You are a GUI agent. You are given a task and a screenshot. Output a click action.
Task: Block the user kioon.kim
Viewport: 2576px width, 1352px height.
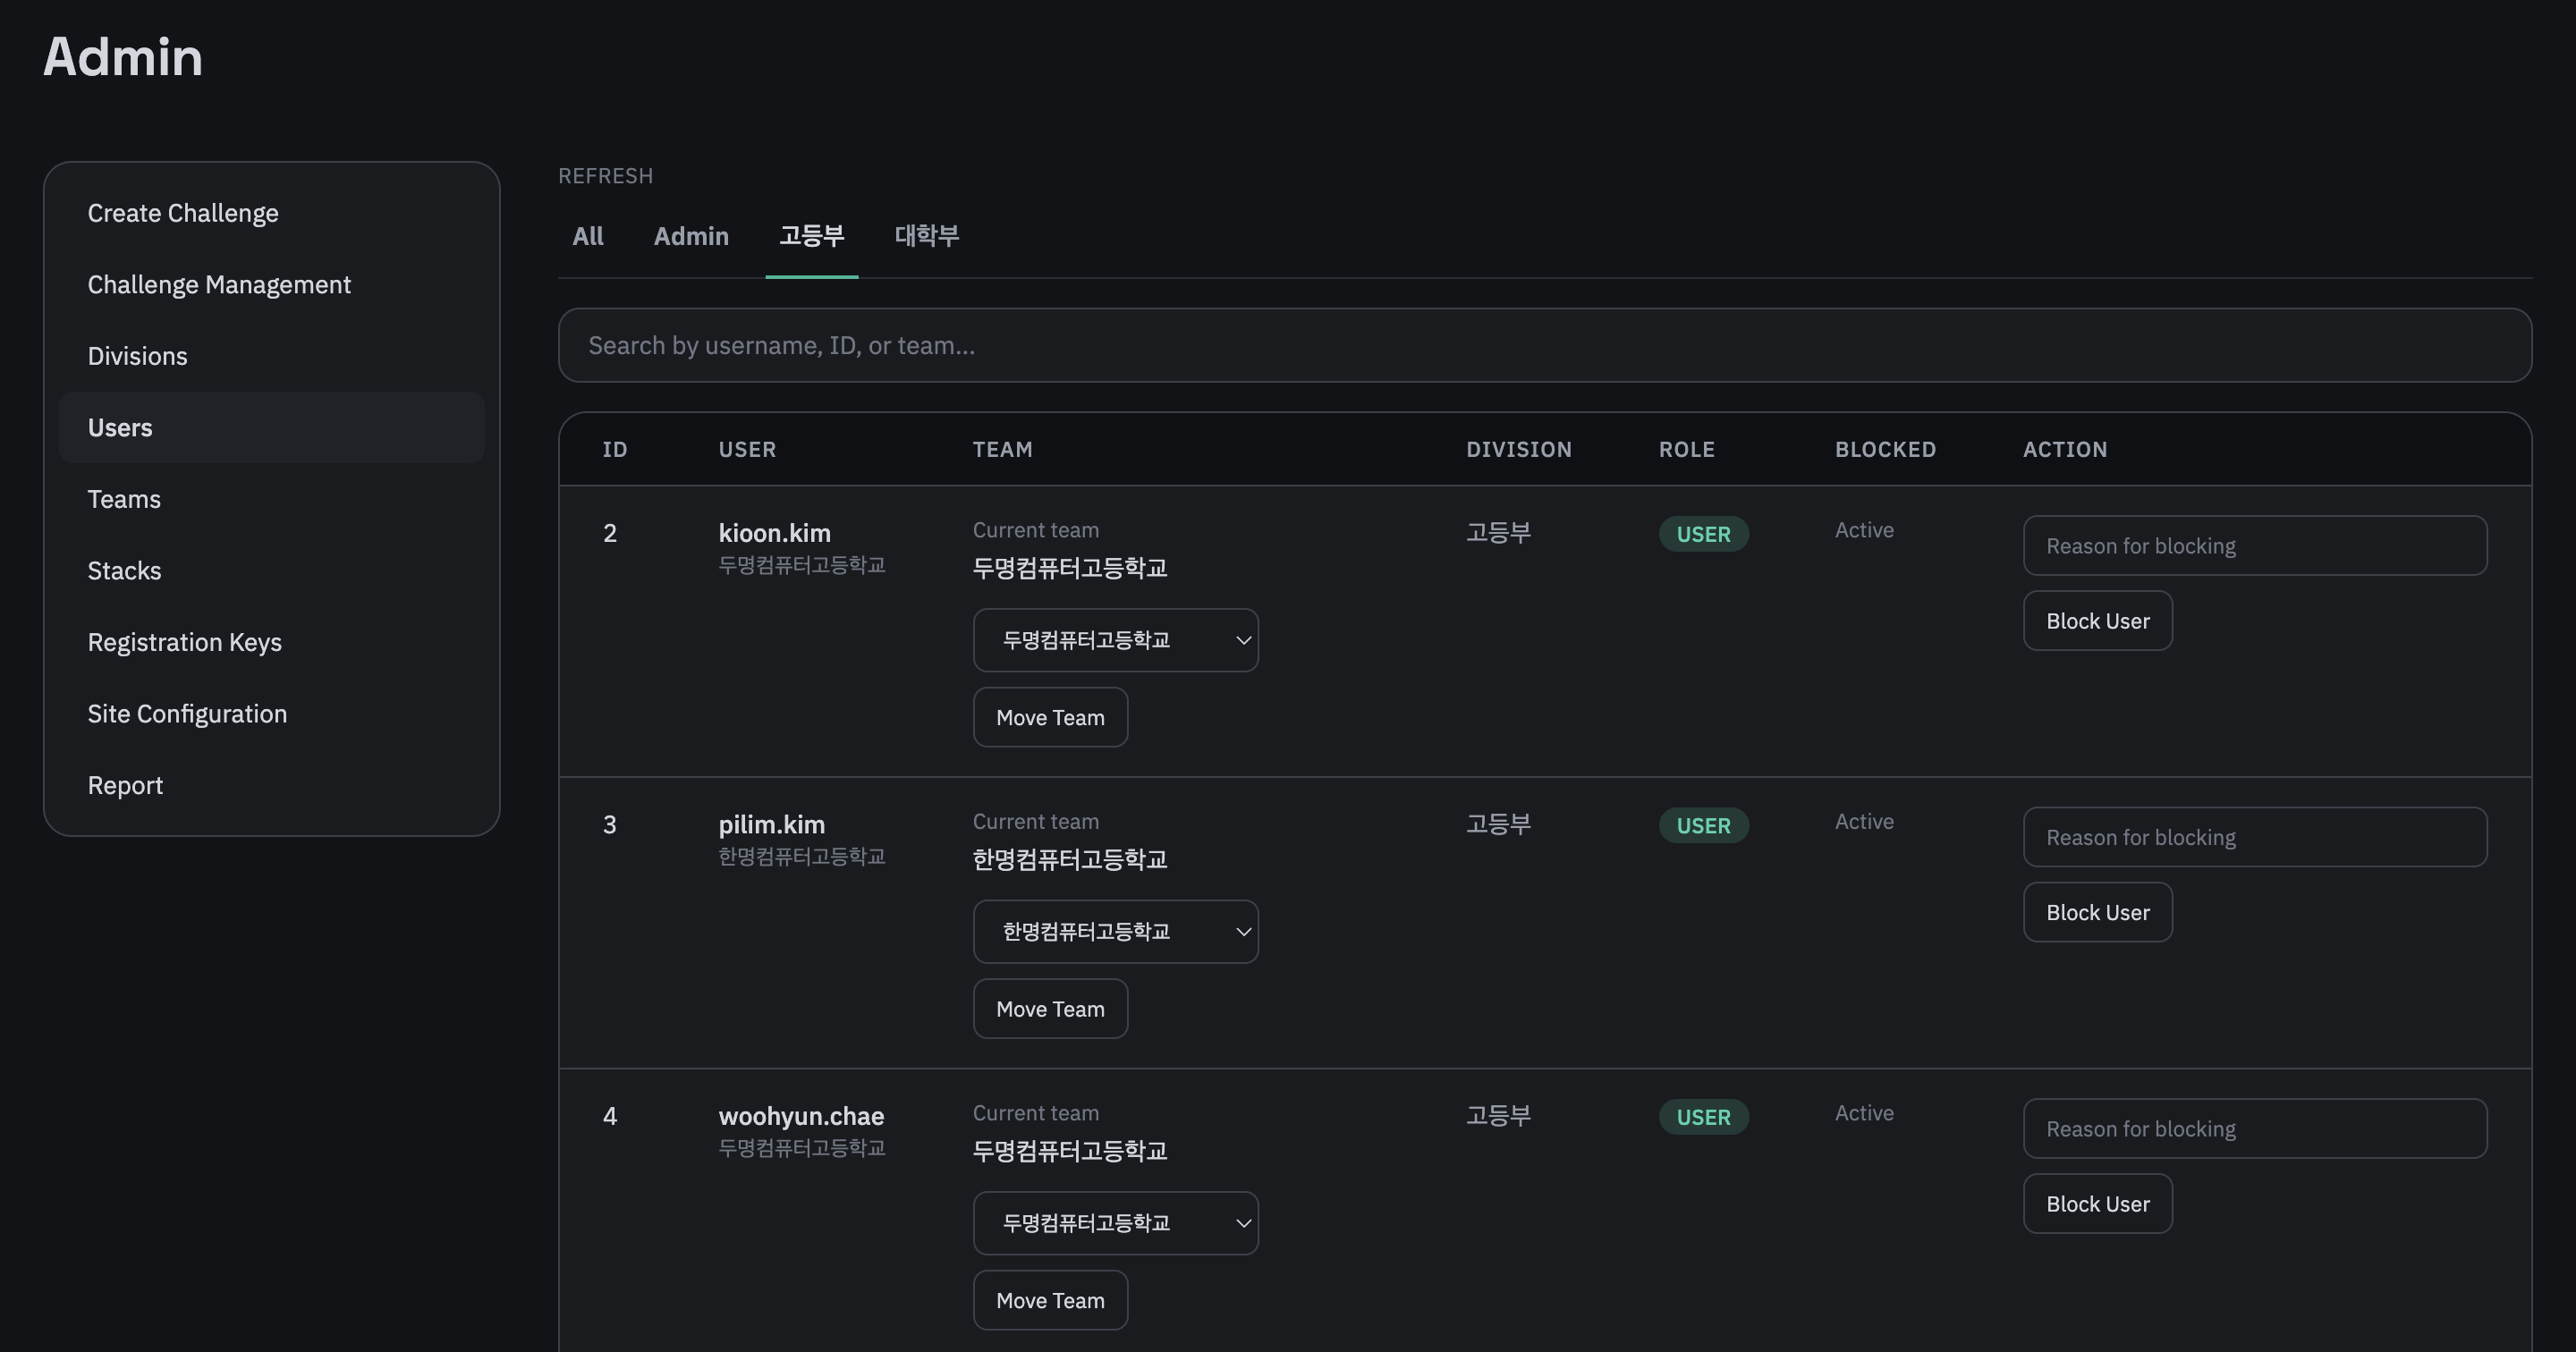[2097, 620]
